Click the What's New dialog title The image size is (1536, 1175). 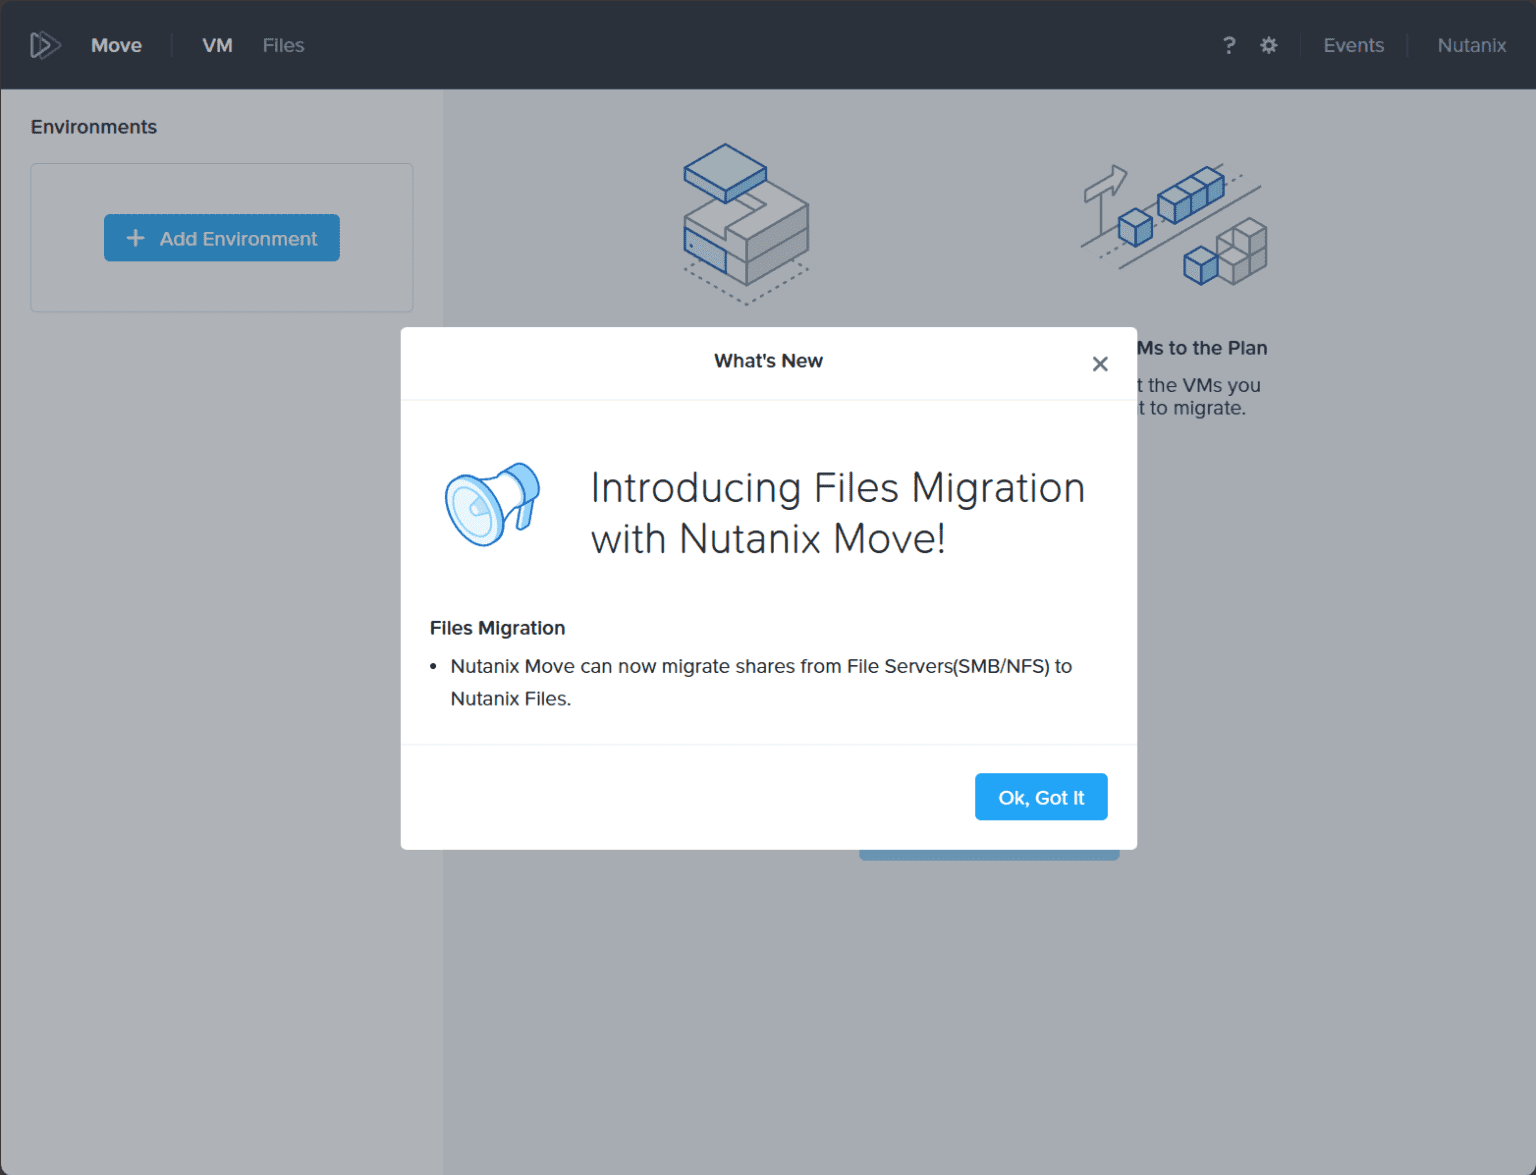tap(768, 361)
